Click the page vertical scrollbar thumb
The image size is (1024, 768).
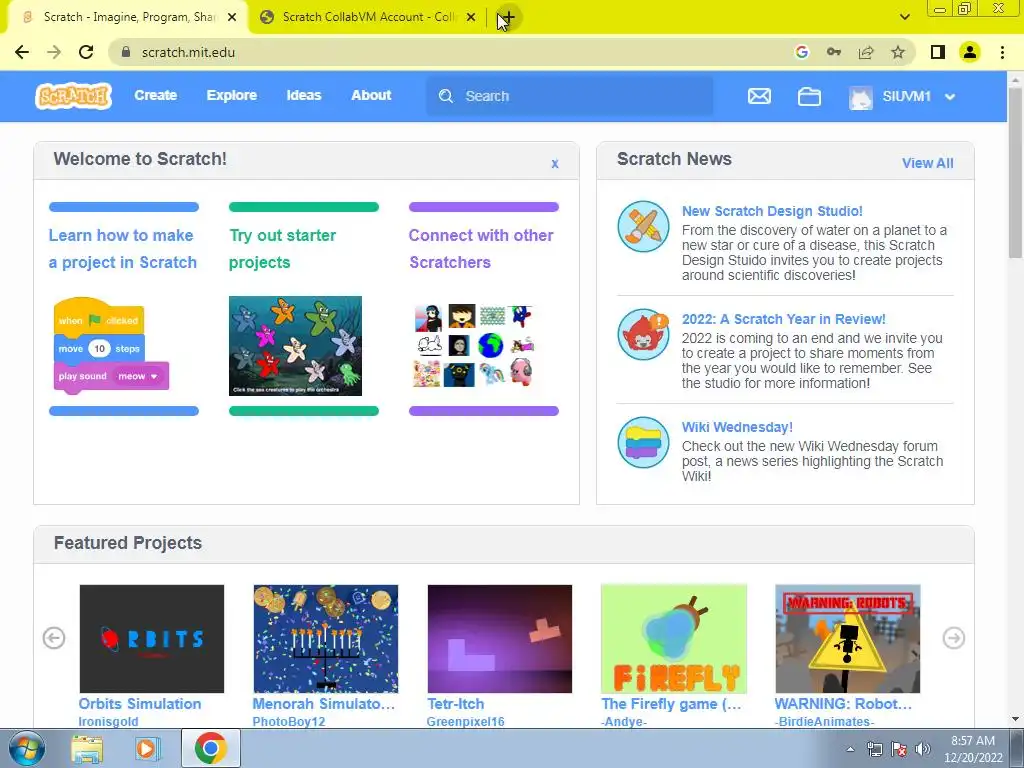[1015, 173]
